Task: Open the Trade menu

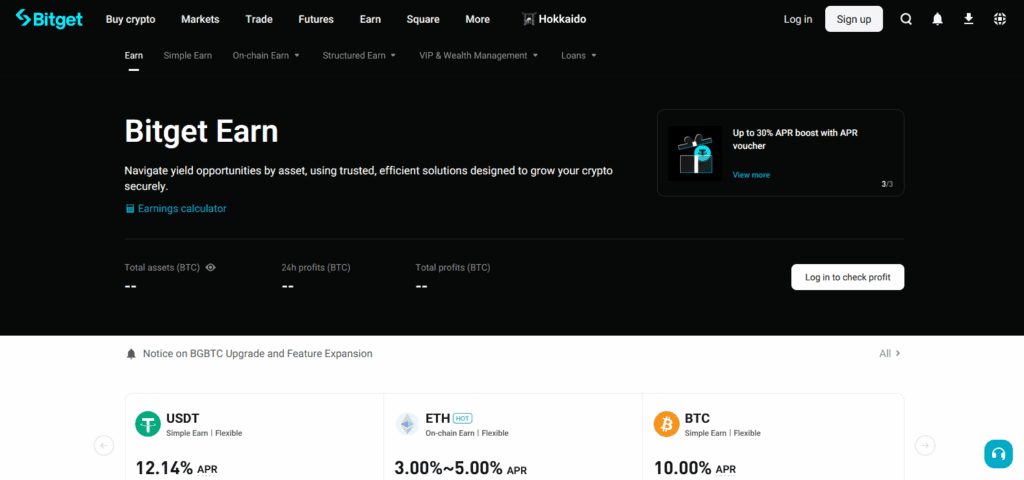Action: [x=259, y=20]
